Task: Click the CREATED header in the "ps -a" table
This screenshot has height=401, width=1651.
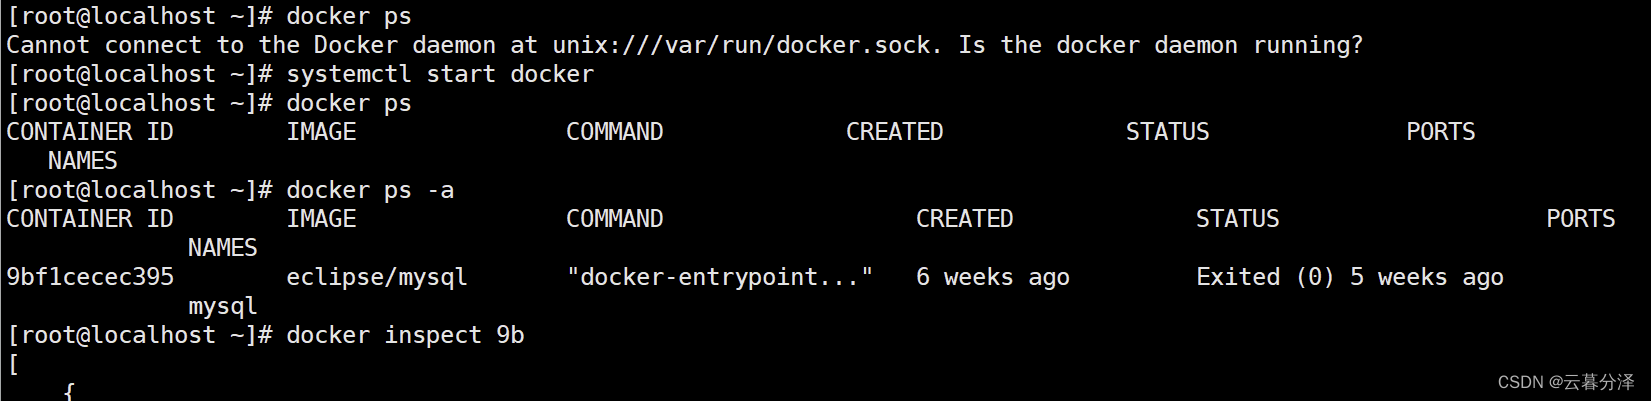Action: click(964, 219)
